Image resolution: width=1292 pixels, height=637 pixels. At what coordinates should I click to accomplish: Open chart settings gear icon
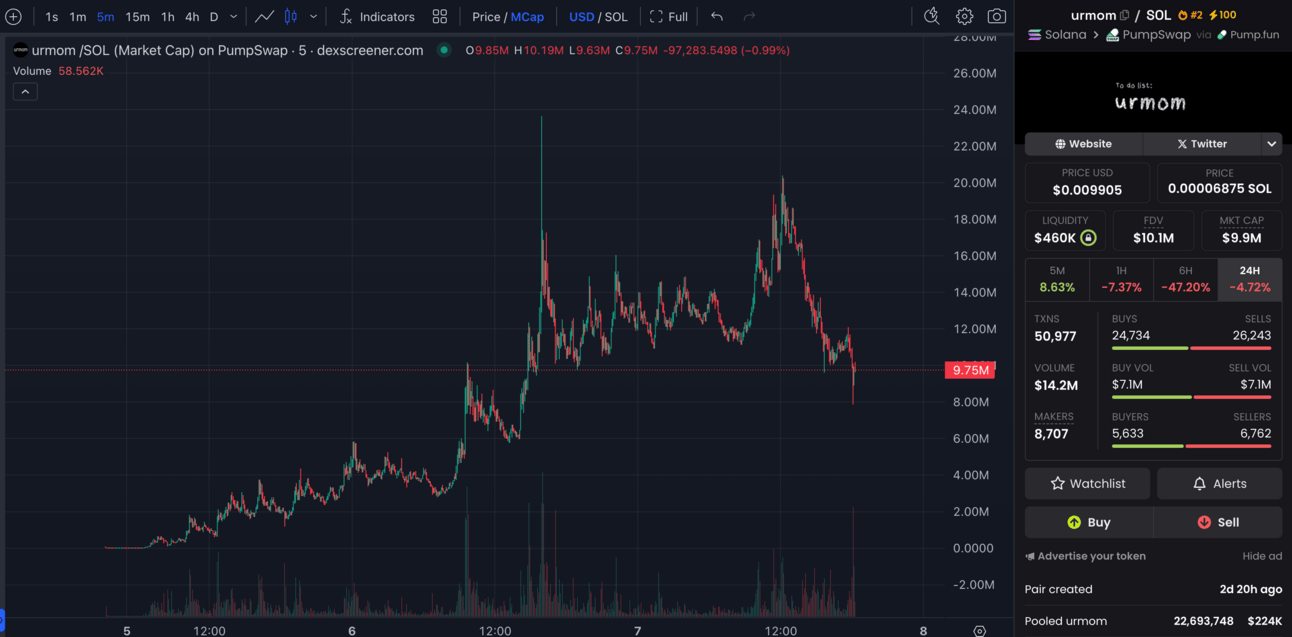(964, 17)
